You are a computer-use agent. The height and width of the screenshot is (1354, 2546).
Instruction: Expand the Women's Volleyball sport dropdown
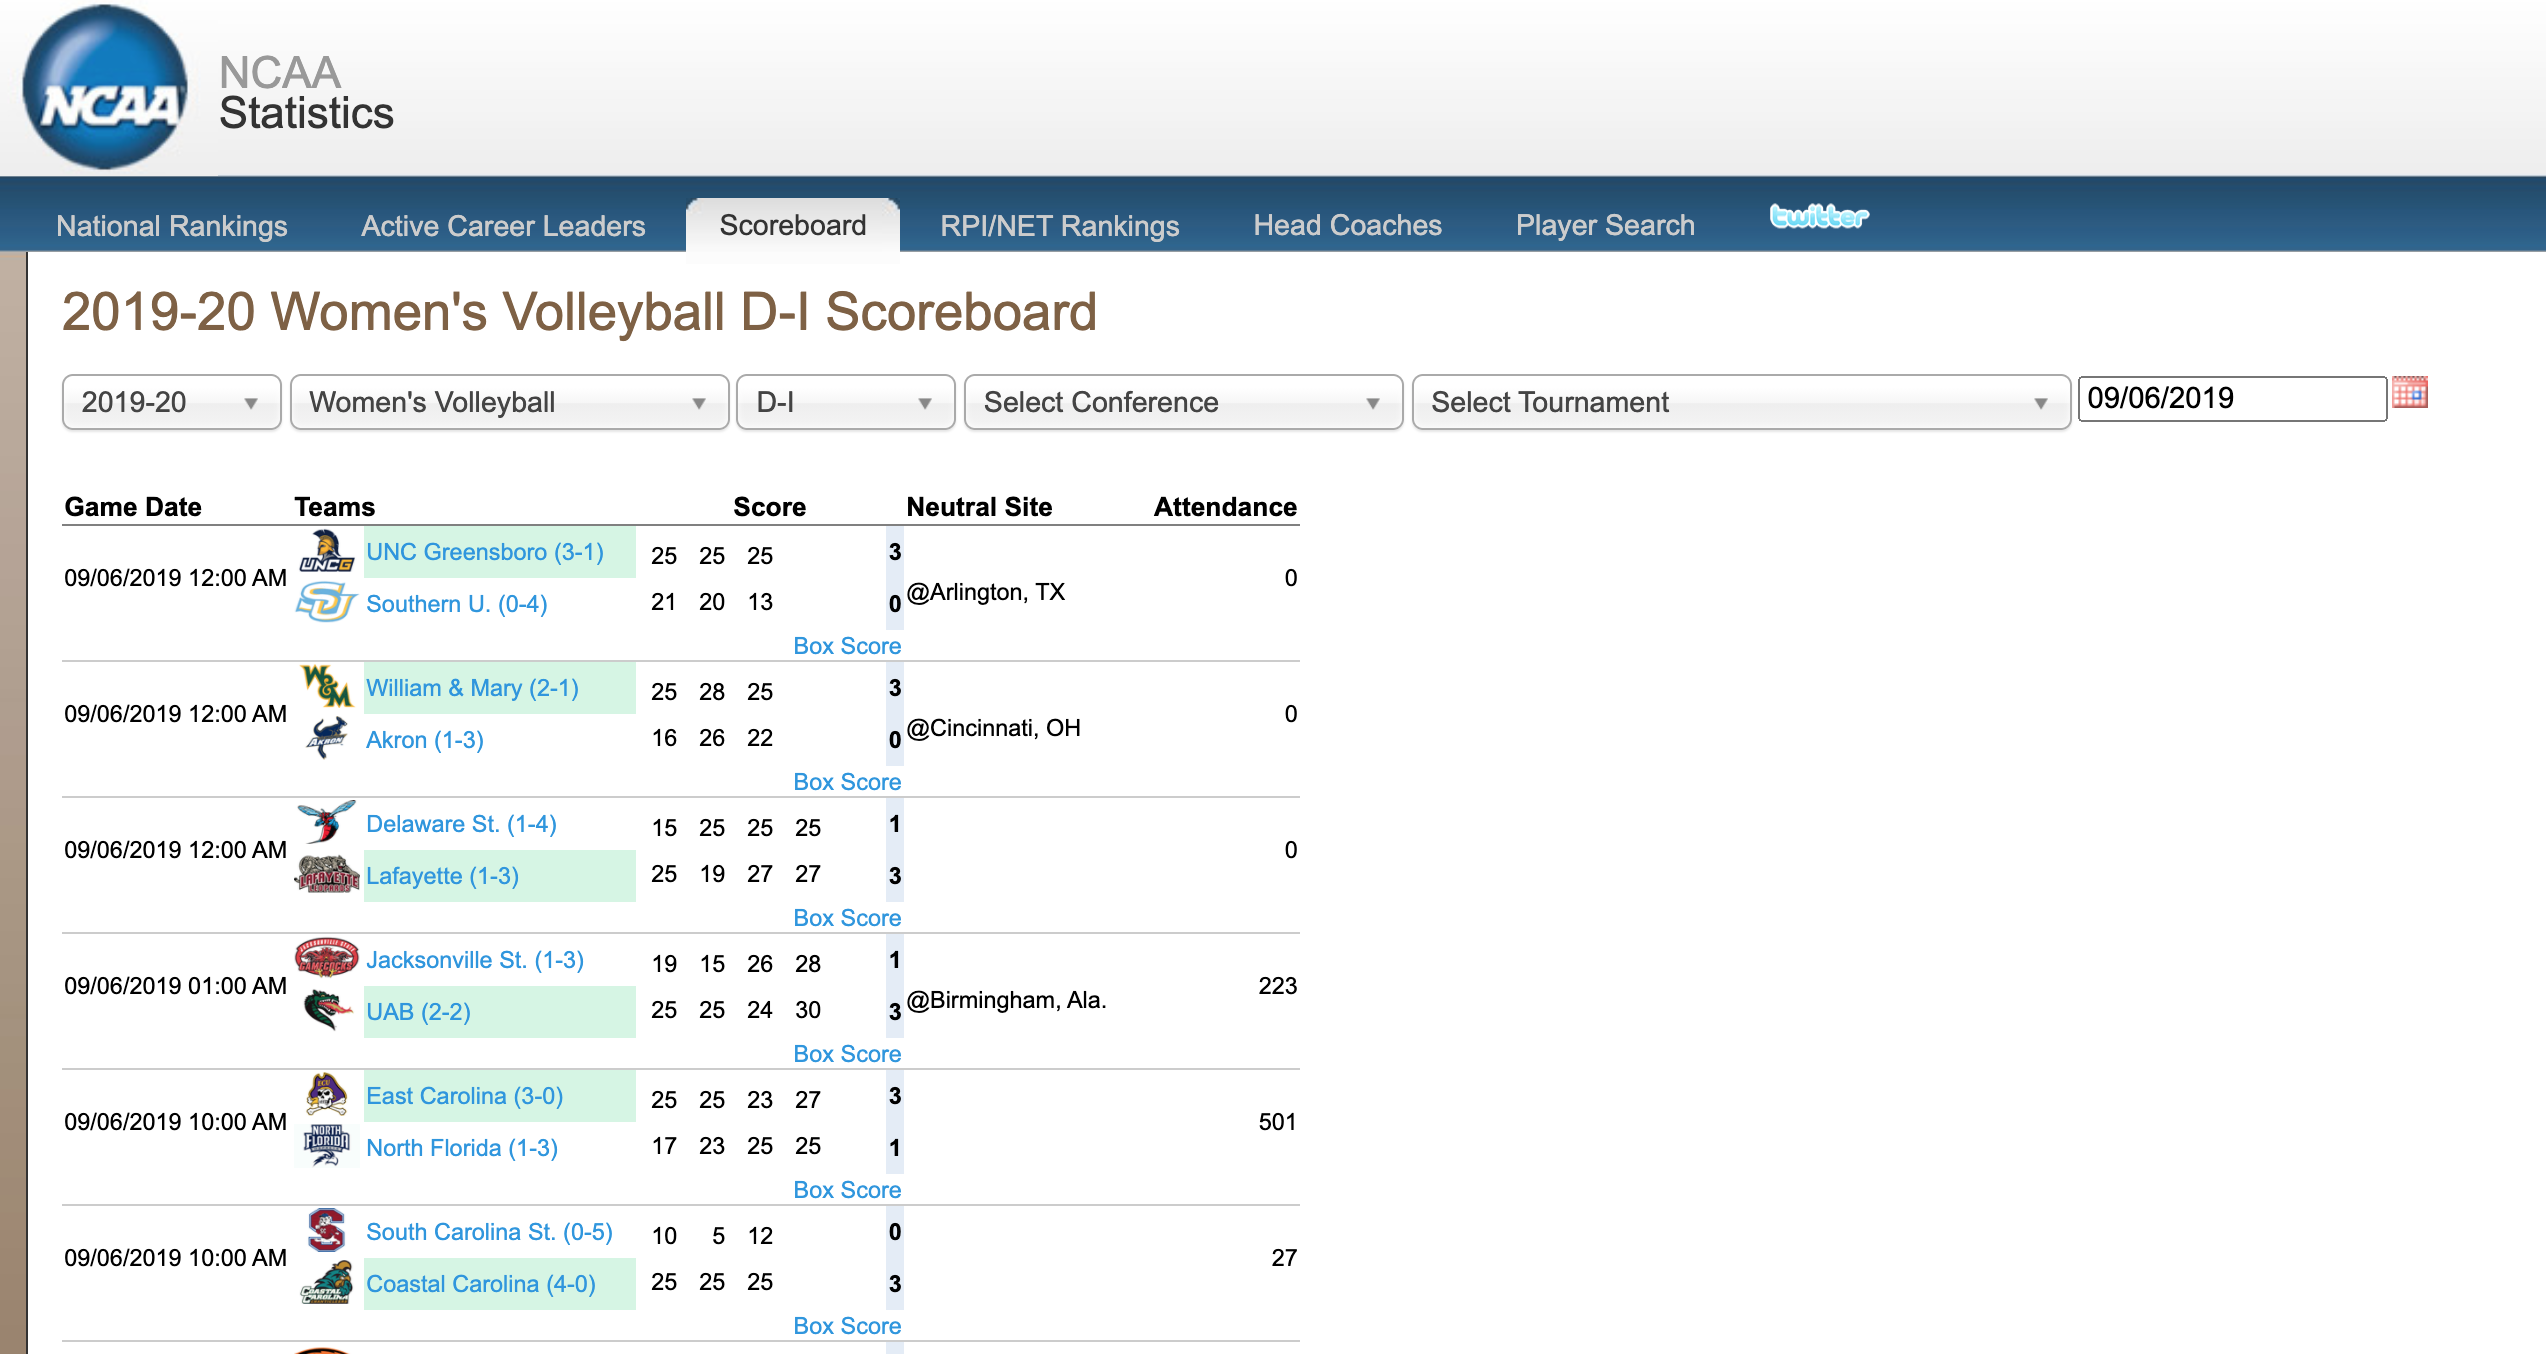click(x=509, y=402)
